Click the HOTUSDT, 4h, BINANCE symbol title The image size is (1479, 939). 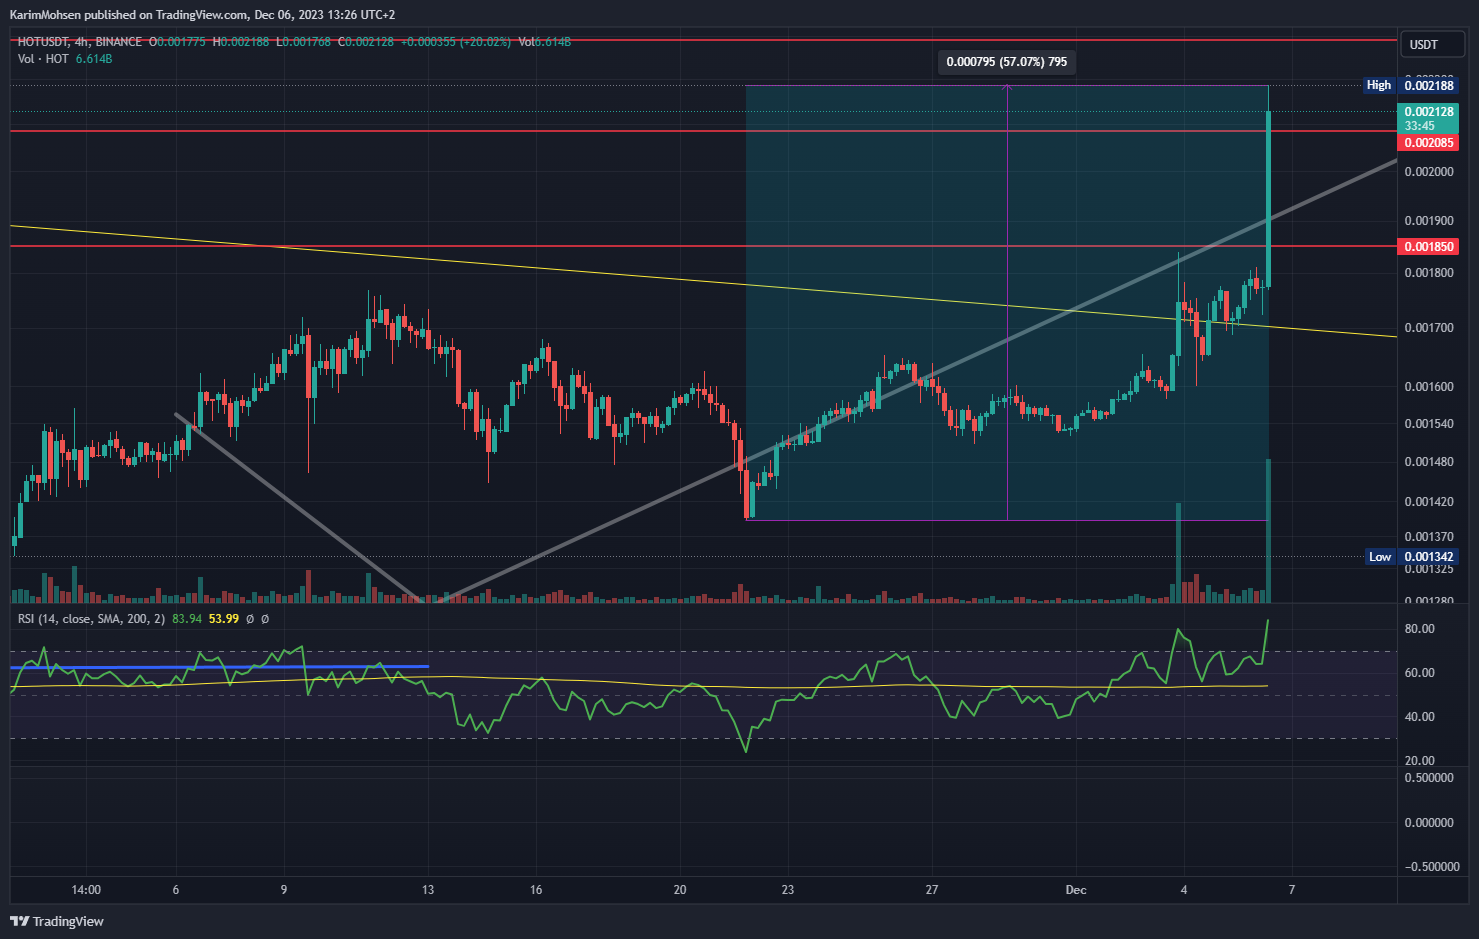coord(80,42)
